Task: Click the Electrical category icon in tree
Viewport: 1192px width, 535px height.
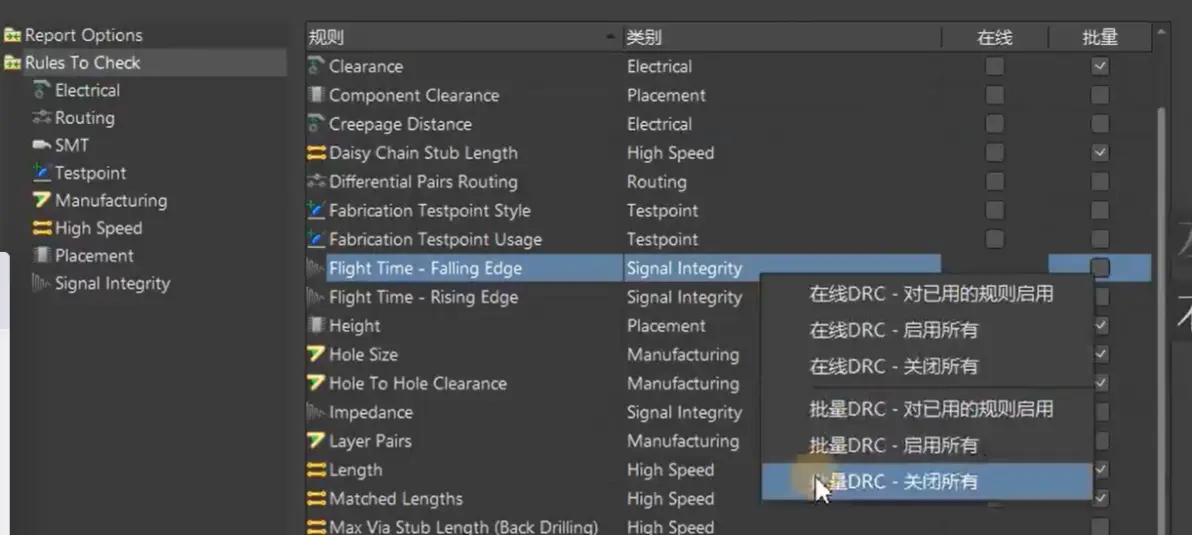Action: point(42,90)
